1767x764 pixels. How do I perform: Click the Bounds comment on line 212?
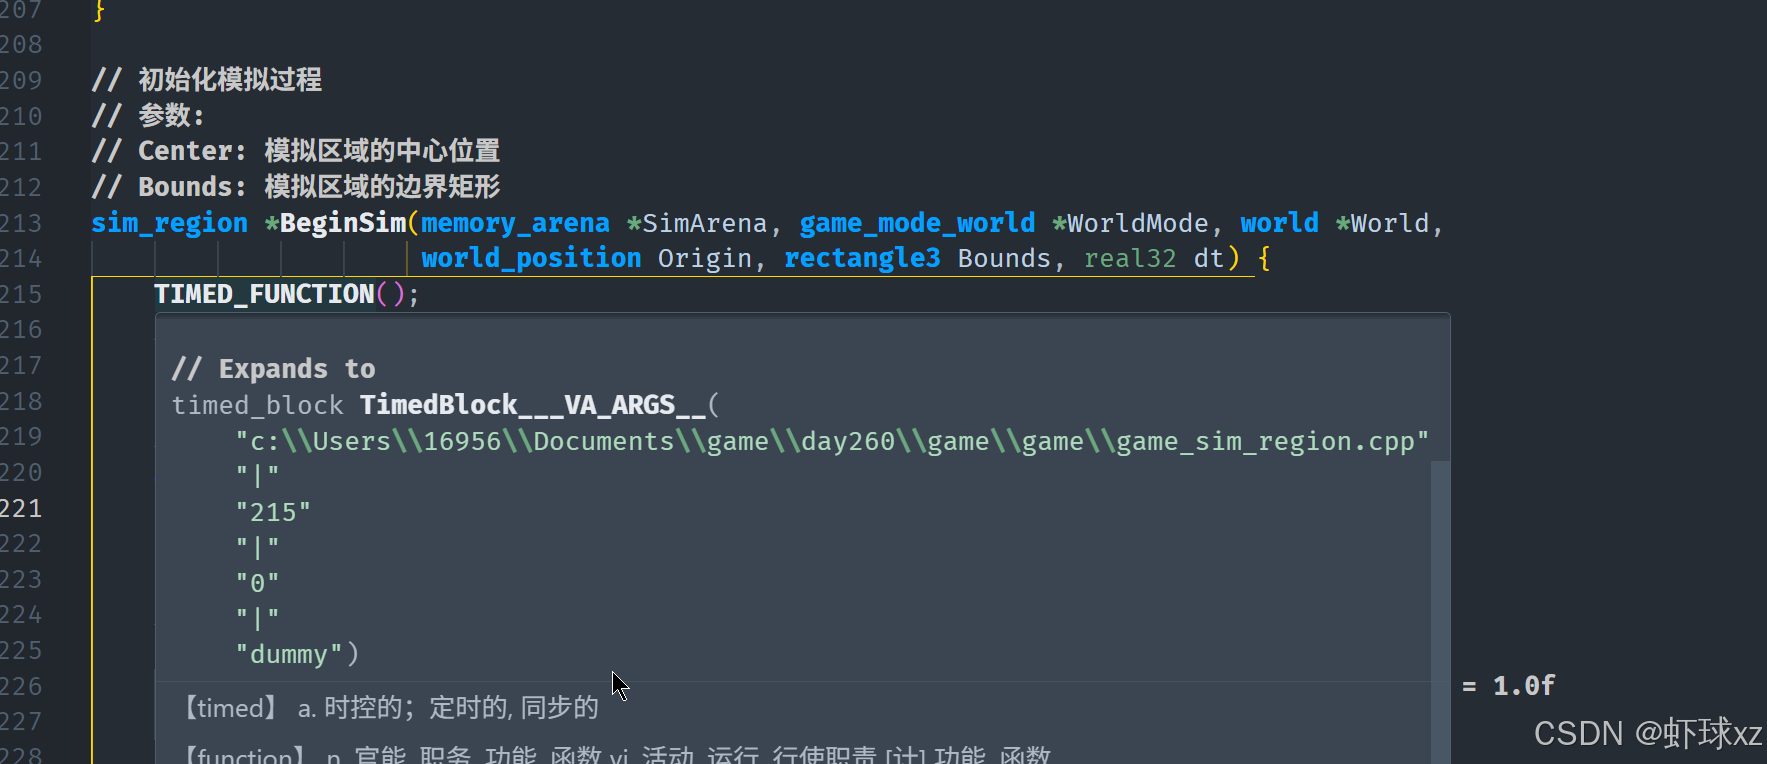[295, 187]
